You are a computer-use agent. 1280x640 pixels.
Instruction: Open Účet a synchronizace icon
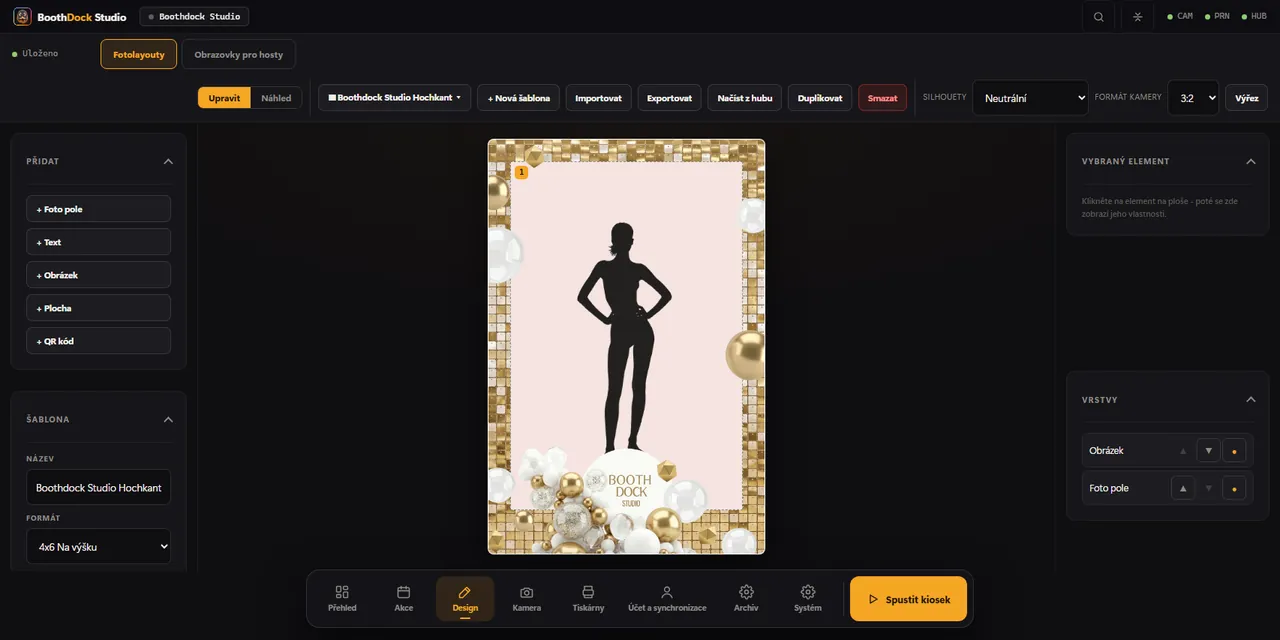[x=667, y=592]
